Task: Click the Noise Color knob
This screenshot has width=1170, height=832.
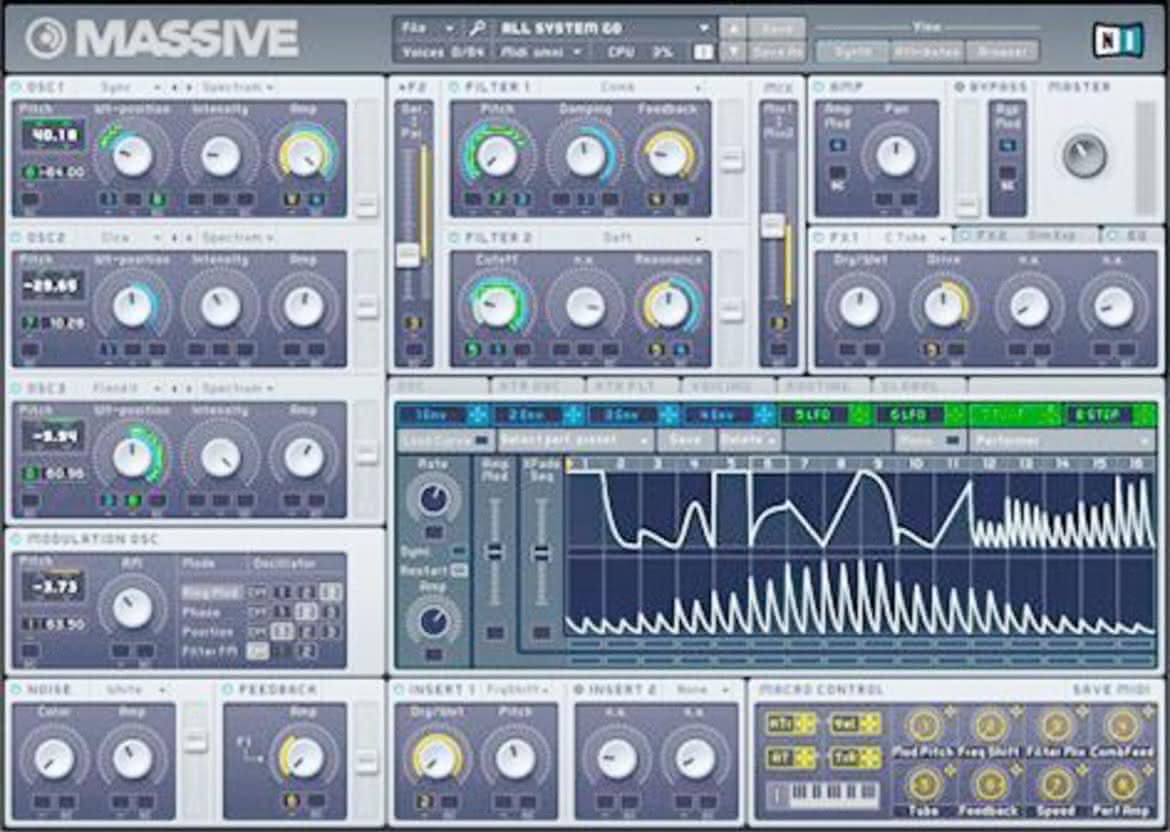Action: tap(54, 759)
